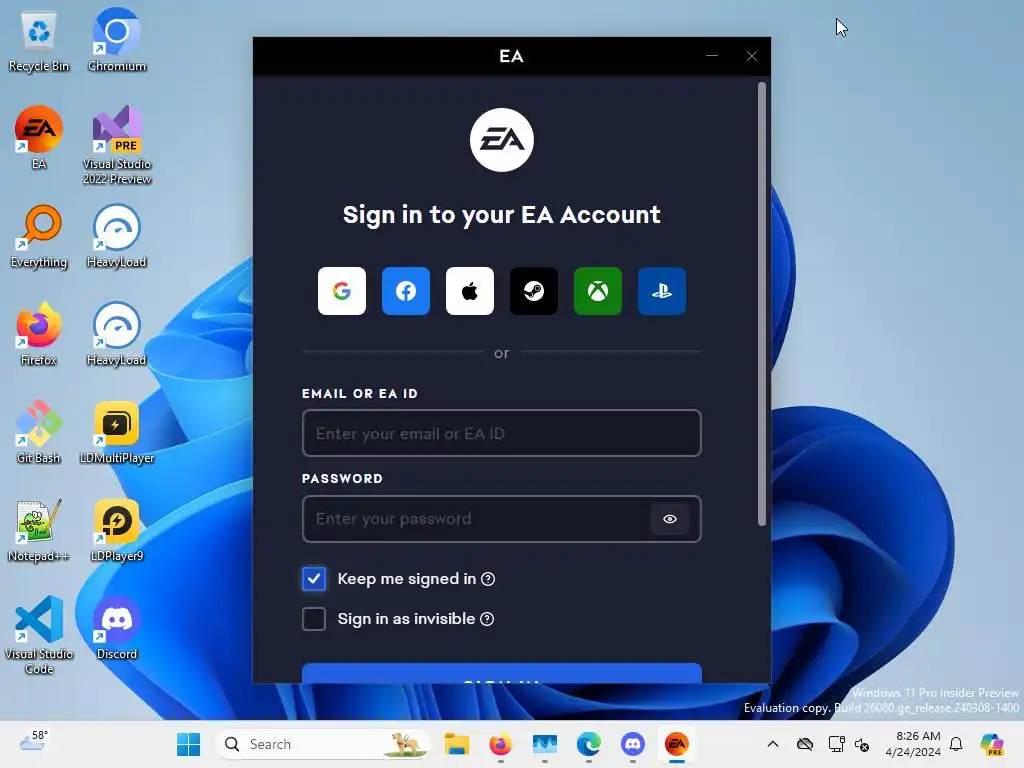The image size is (1024, 768).
Task: Select EA desktop shortcut
Action: pyautogui.click(x=39, y=138)
